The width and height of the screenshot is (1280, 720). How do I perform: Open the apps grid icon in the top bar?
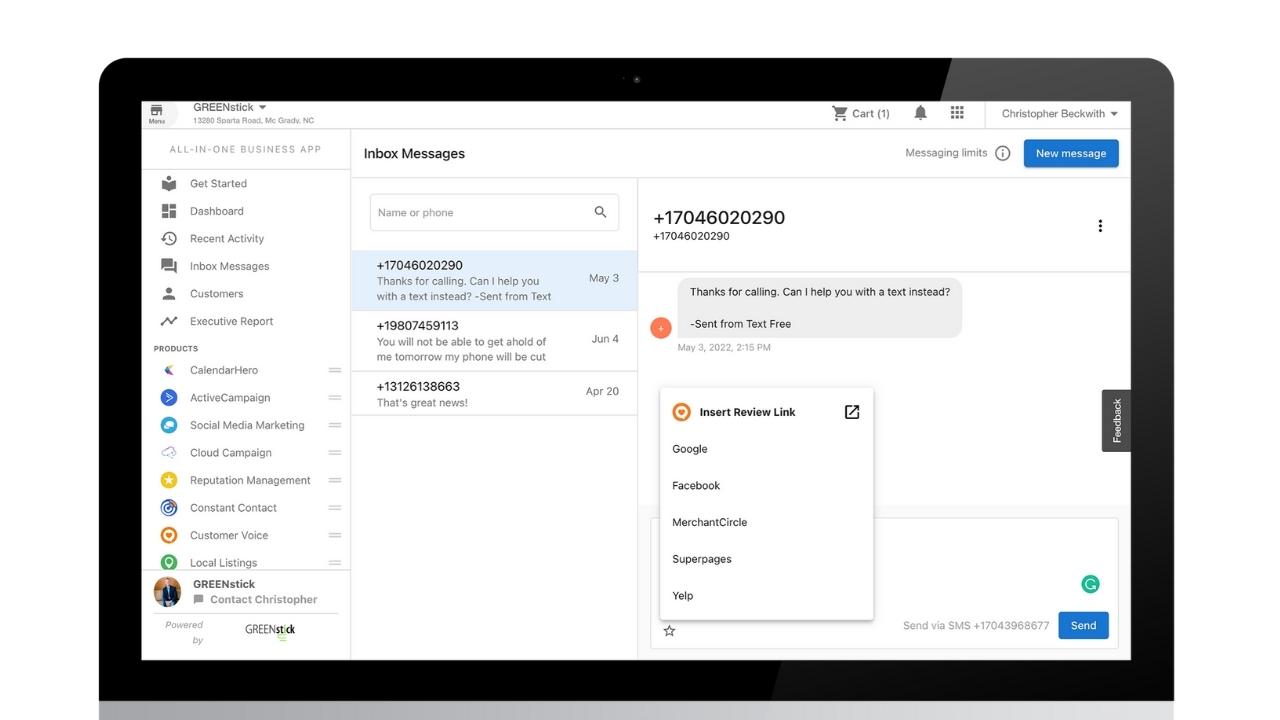[x=957, y=113]
